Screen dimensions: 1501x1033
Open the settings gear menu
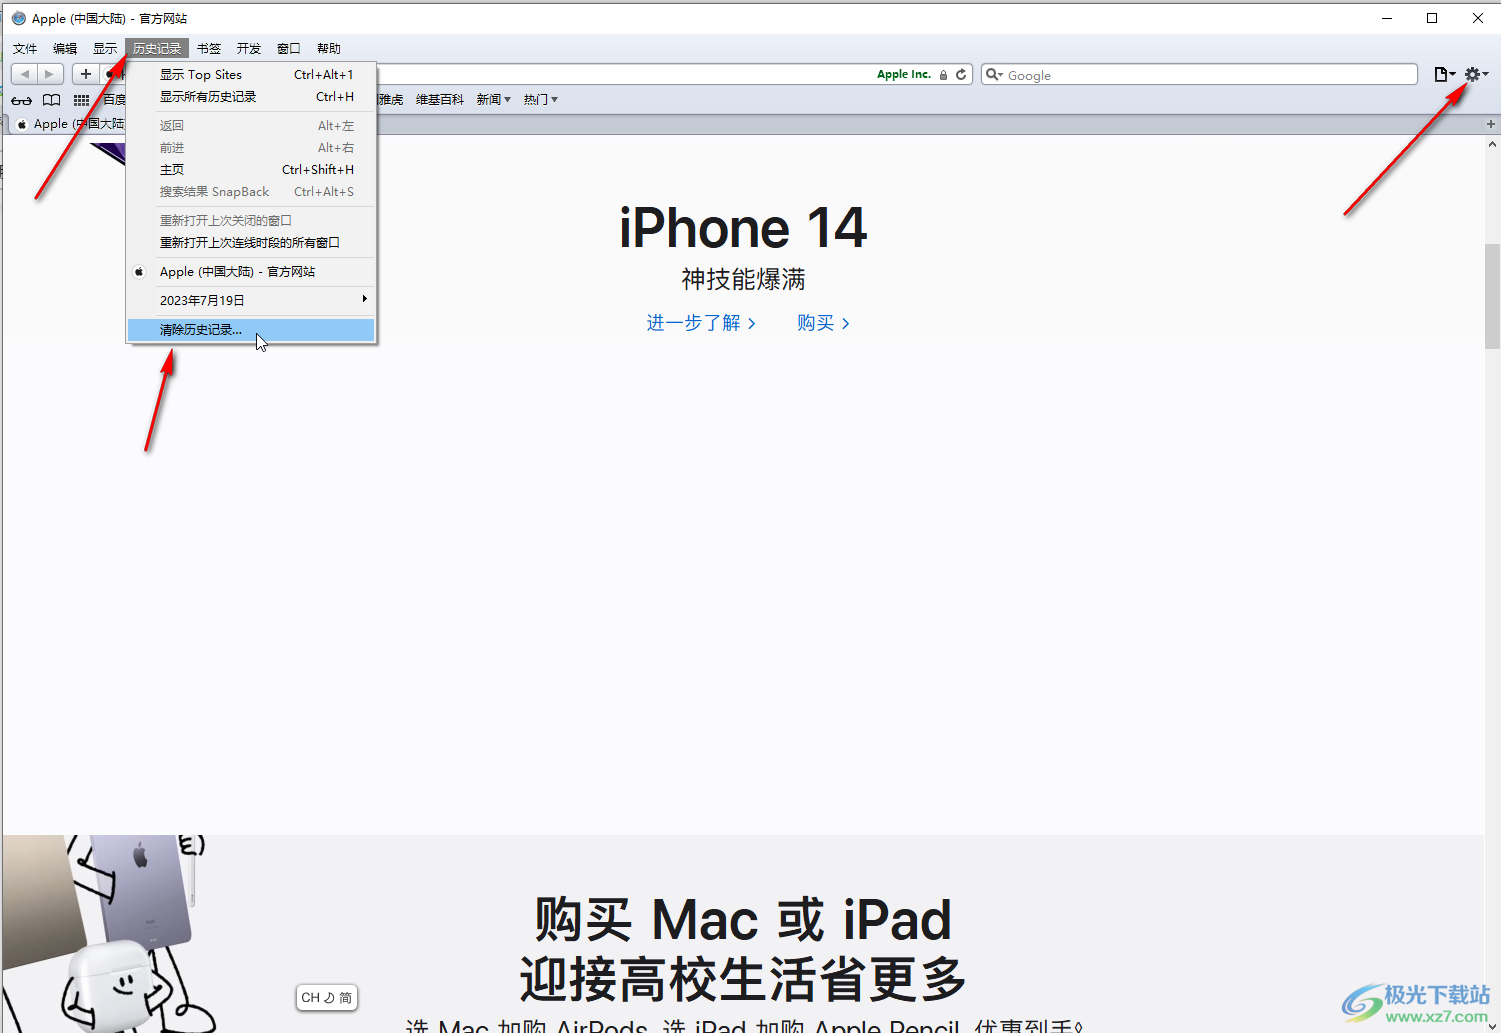[x=1476, y=74]
